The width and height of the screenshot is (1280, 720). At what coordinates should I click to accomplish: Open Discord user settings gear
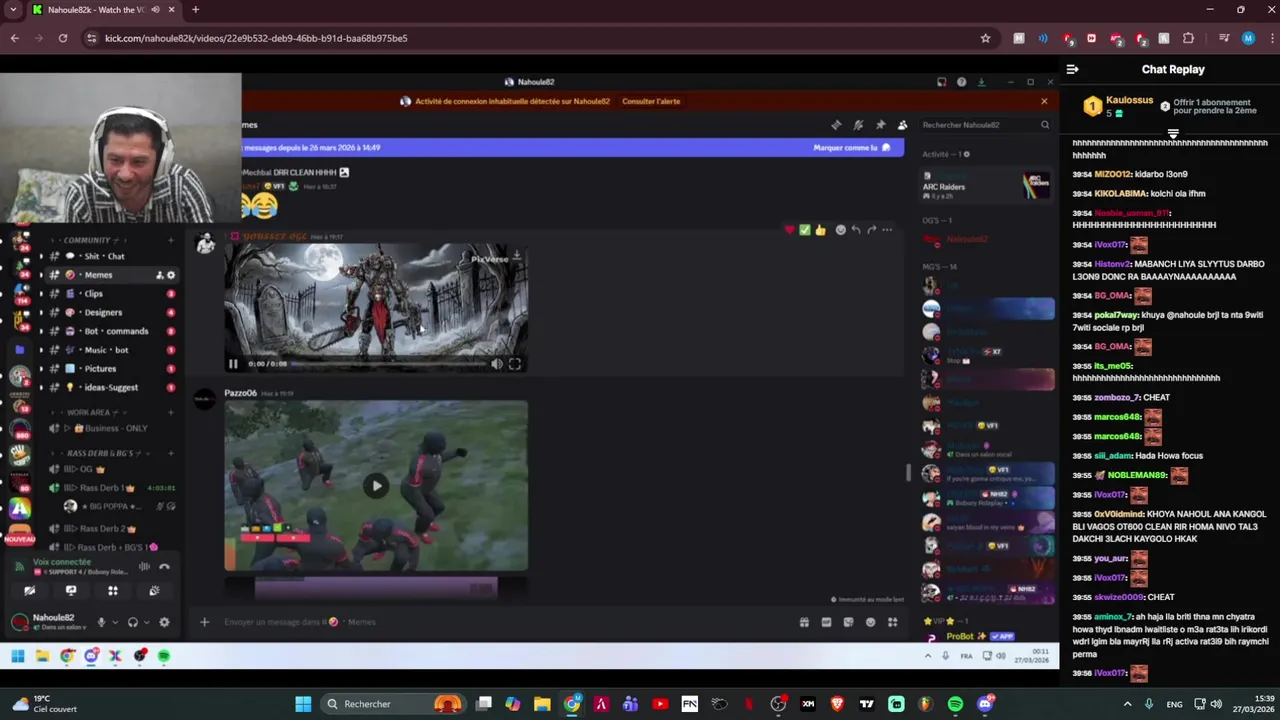pos(164,622)
